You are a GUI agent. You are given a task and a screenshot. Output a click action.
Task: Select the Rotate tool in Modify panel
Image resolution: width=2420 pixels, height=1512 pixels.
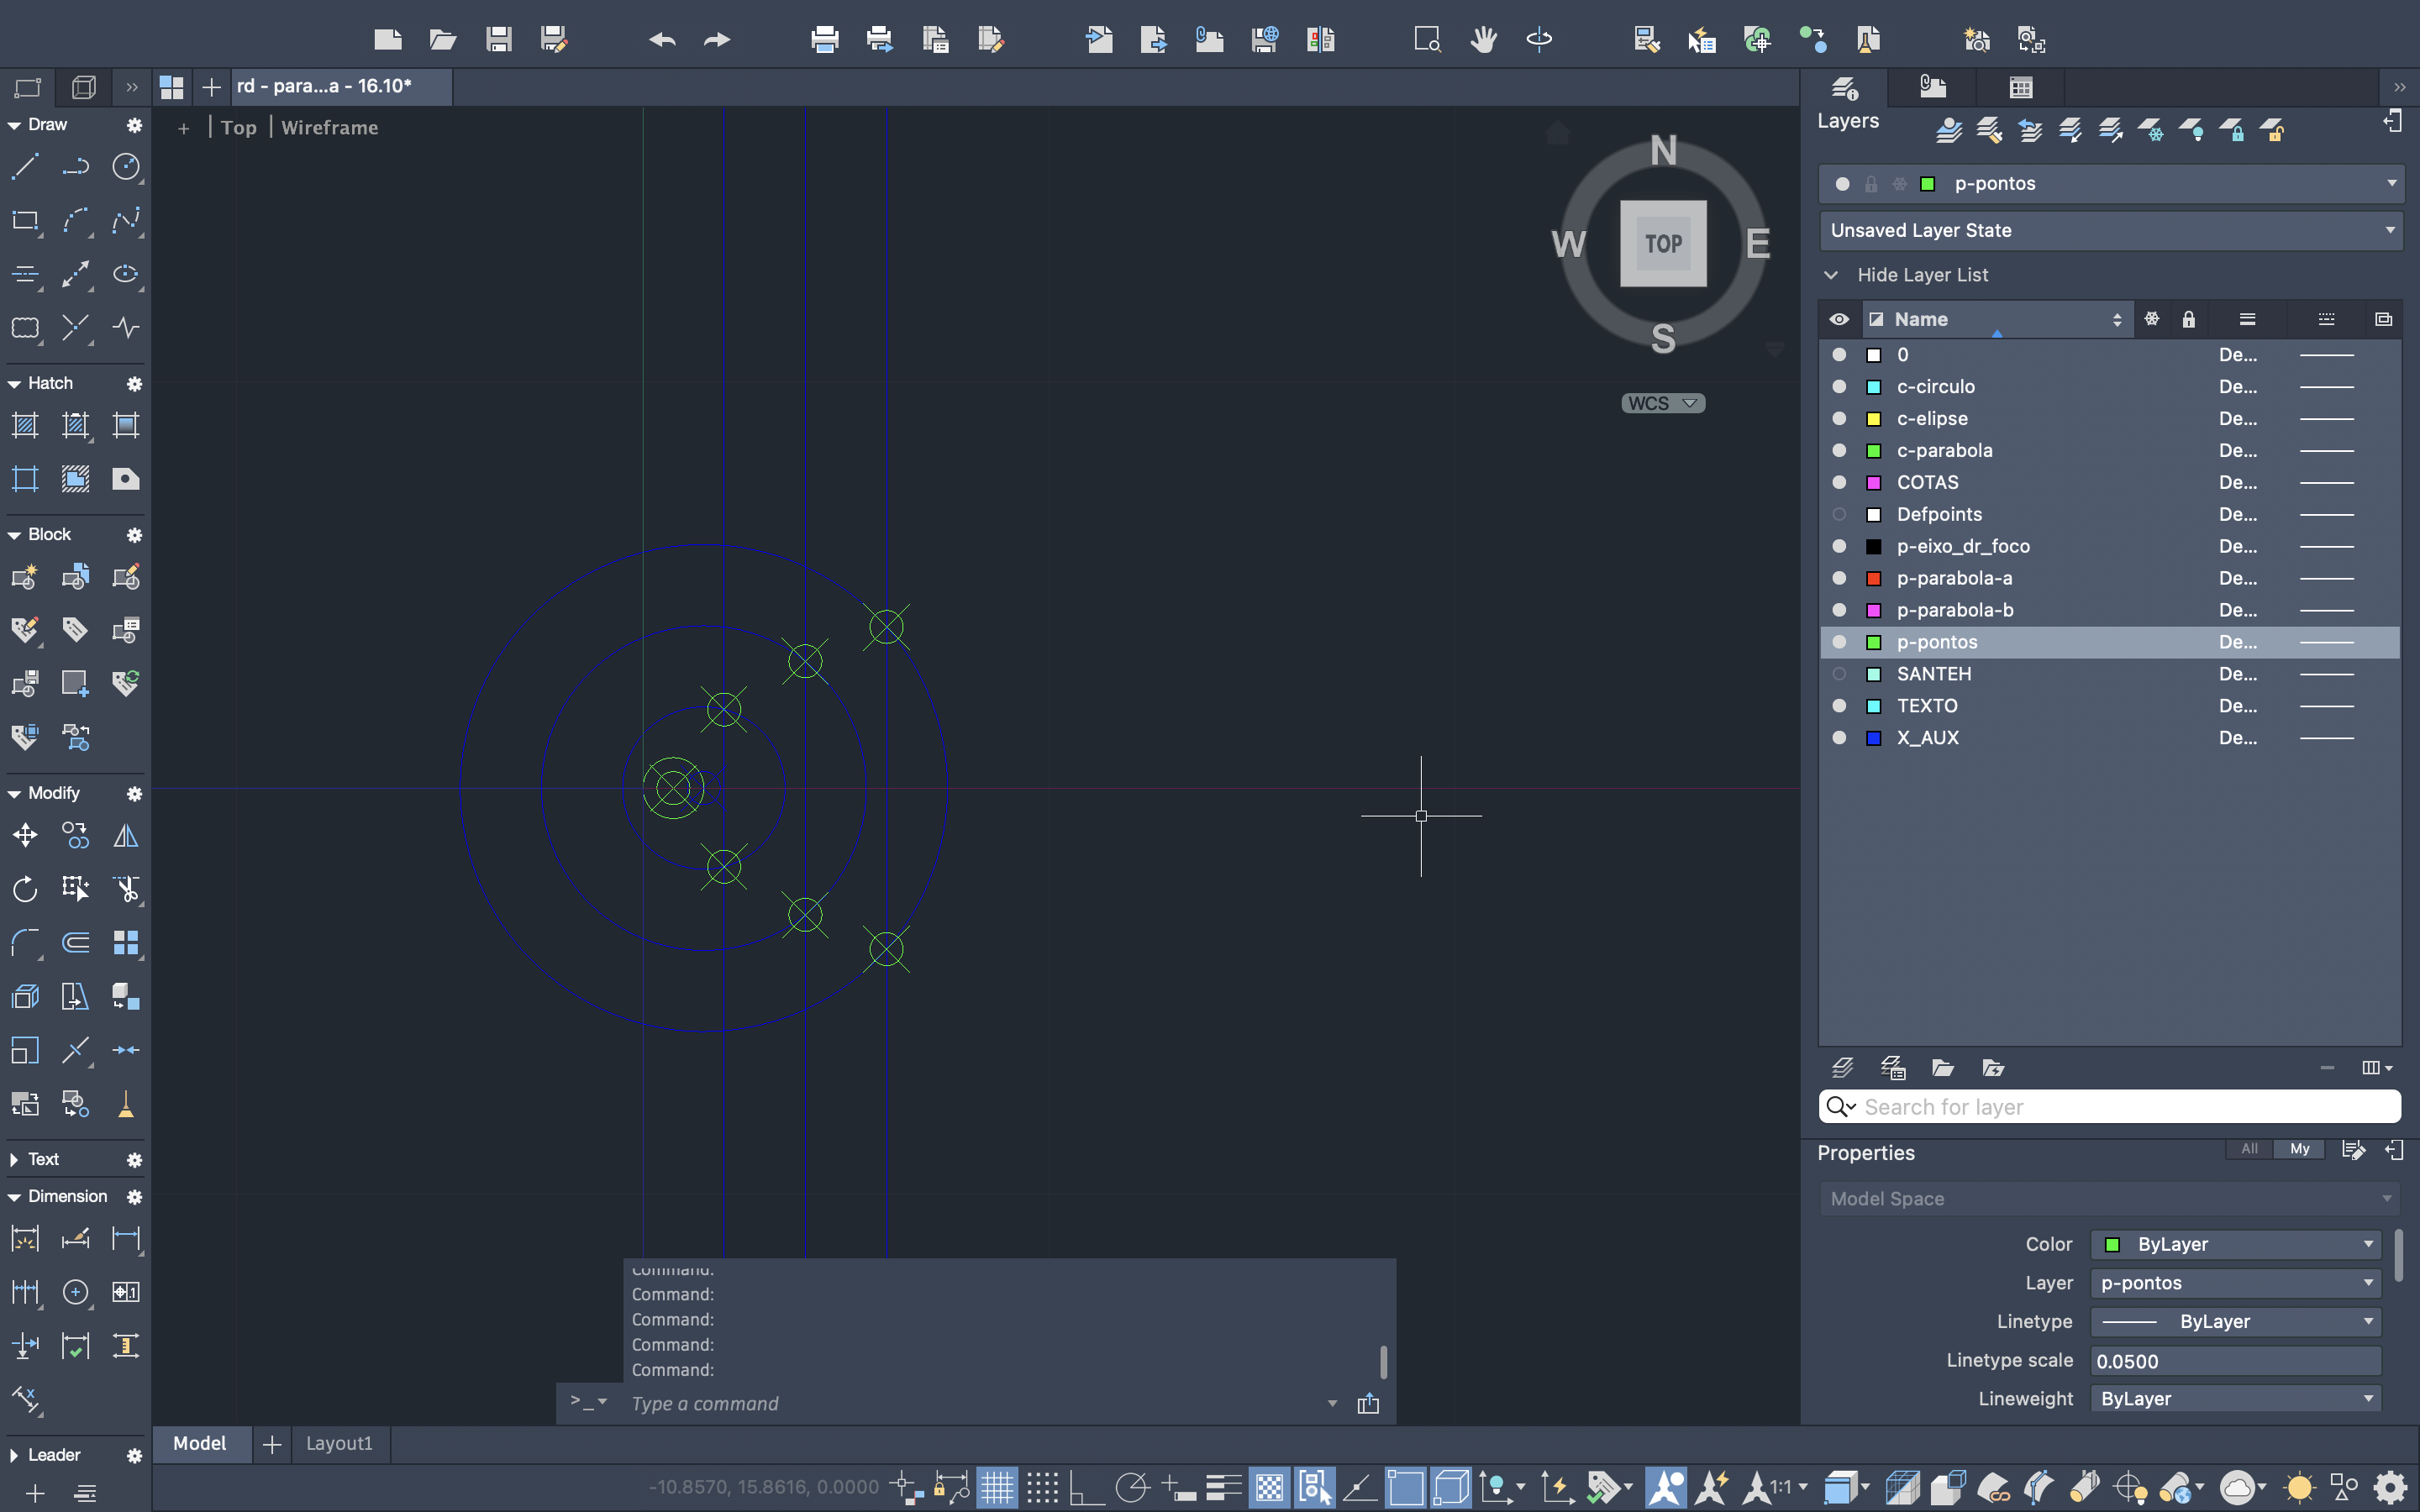click(25, 889)
